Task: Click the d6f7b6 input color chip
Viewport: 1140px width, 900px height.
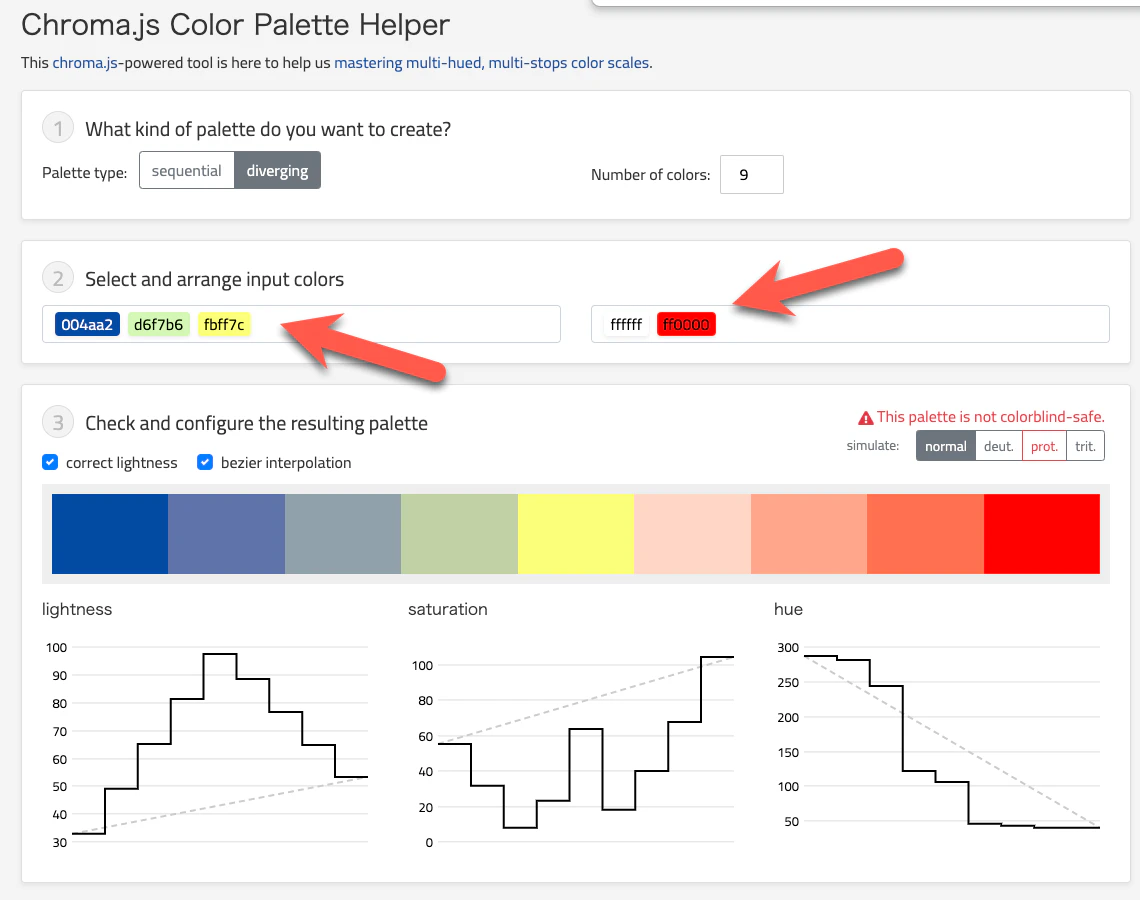Action: tap(158, 324)
